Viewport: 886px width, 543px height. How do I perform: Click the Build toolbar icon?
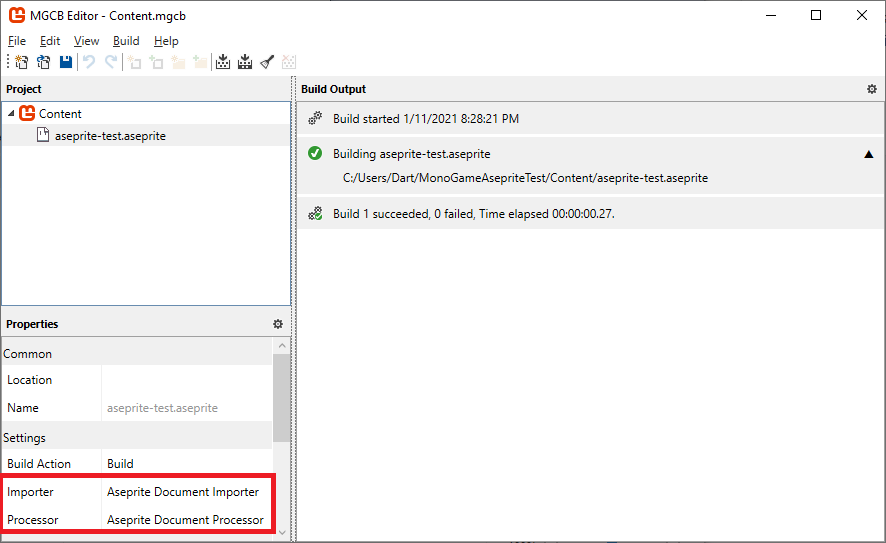coord(223,62)
